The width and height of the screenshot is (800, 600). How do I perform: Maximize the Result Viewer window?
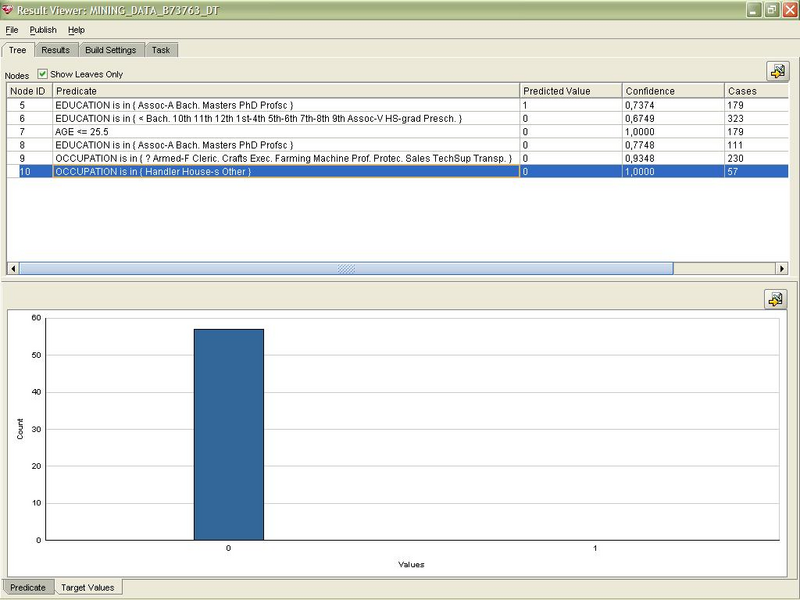point(772,10)
